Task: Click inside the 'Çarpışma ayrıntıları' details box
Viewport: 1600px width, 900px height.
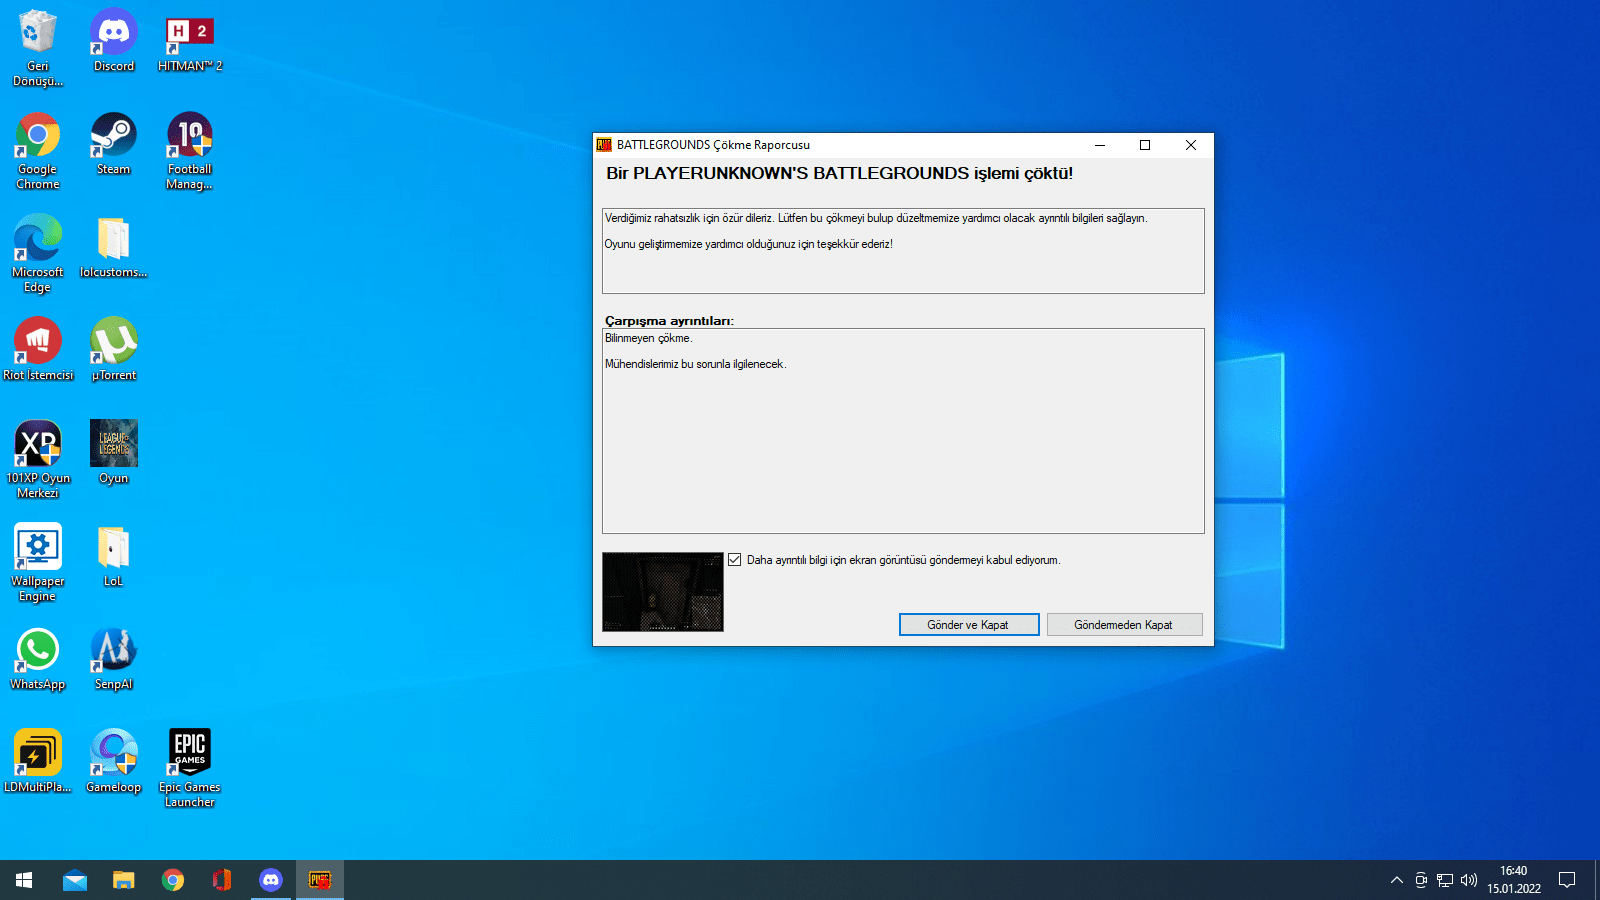Action: (903, 431)
